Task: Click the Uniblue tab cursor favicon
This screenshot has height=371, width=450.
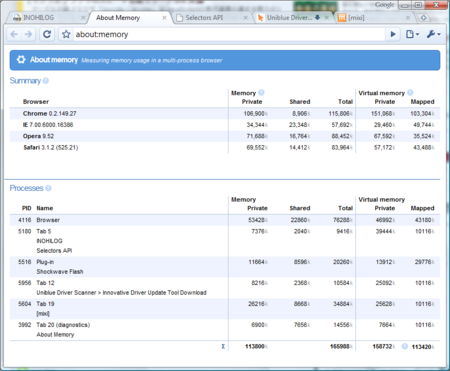Action: (x=260, y=18)
